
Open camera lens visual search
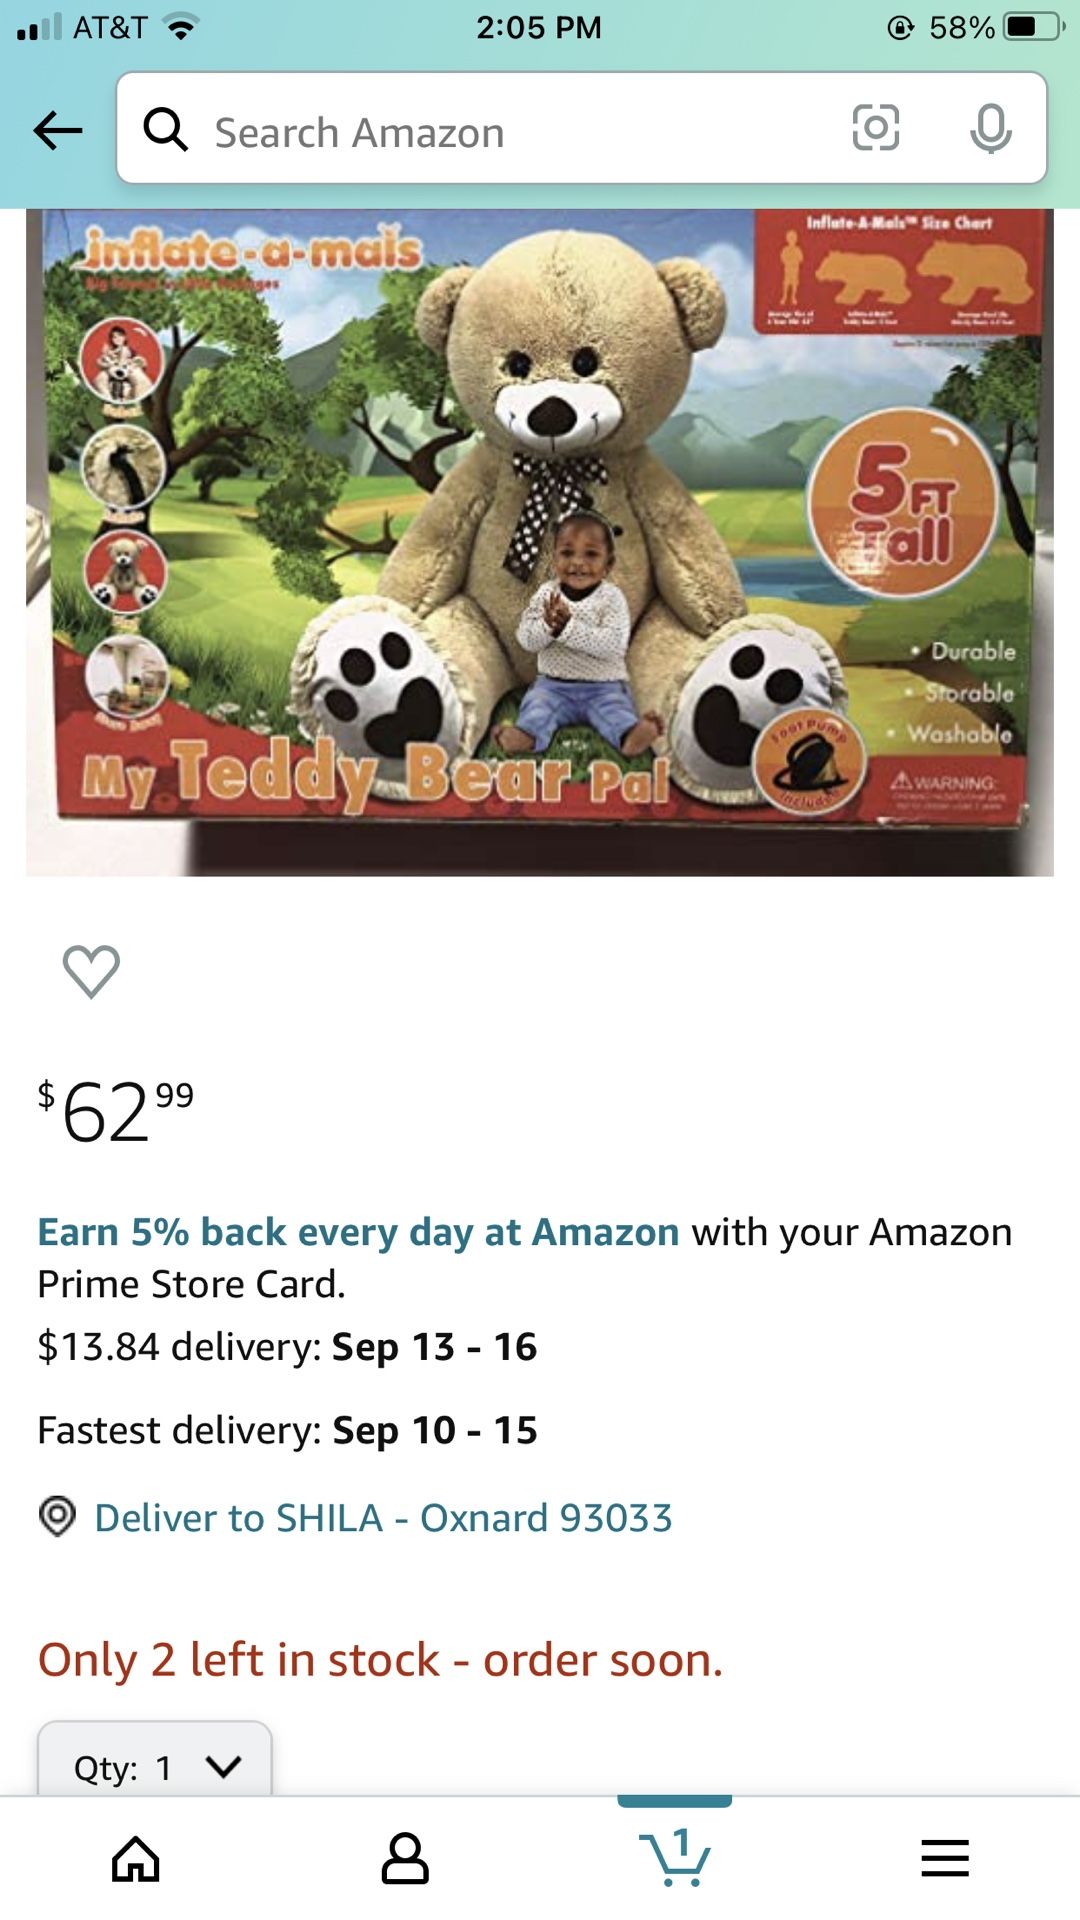[875, 128]
